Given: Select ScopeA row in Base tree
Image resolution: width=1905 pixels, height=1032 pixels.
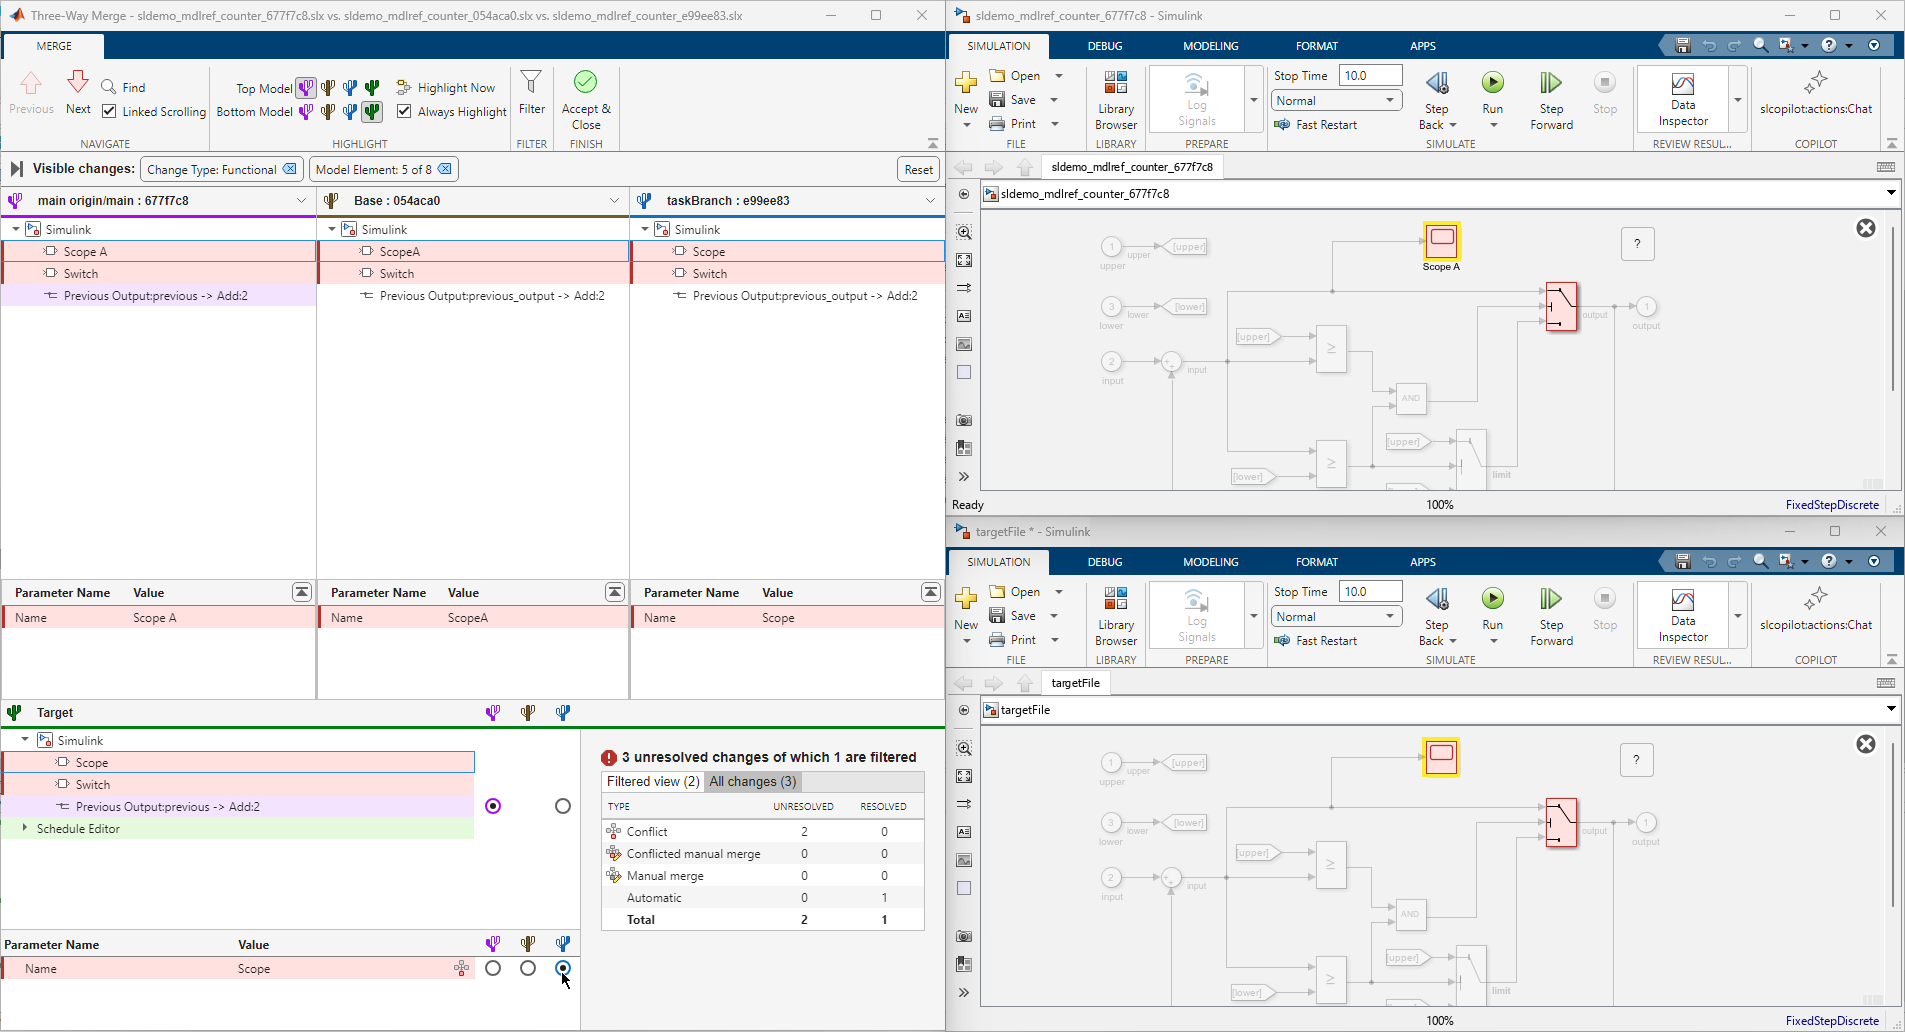Looking at the screenshot, I should click(473, 252).
